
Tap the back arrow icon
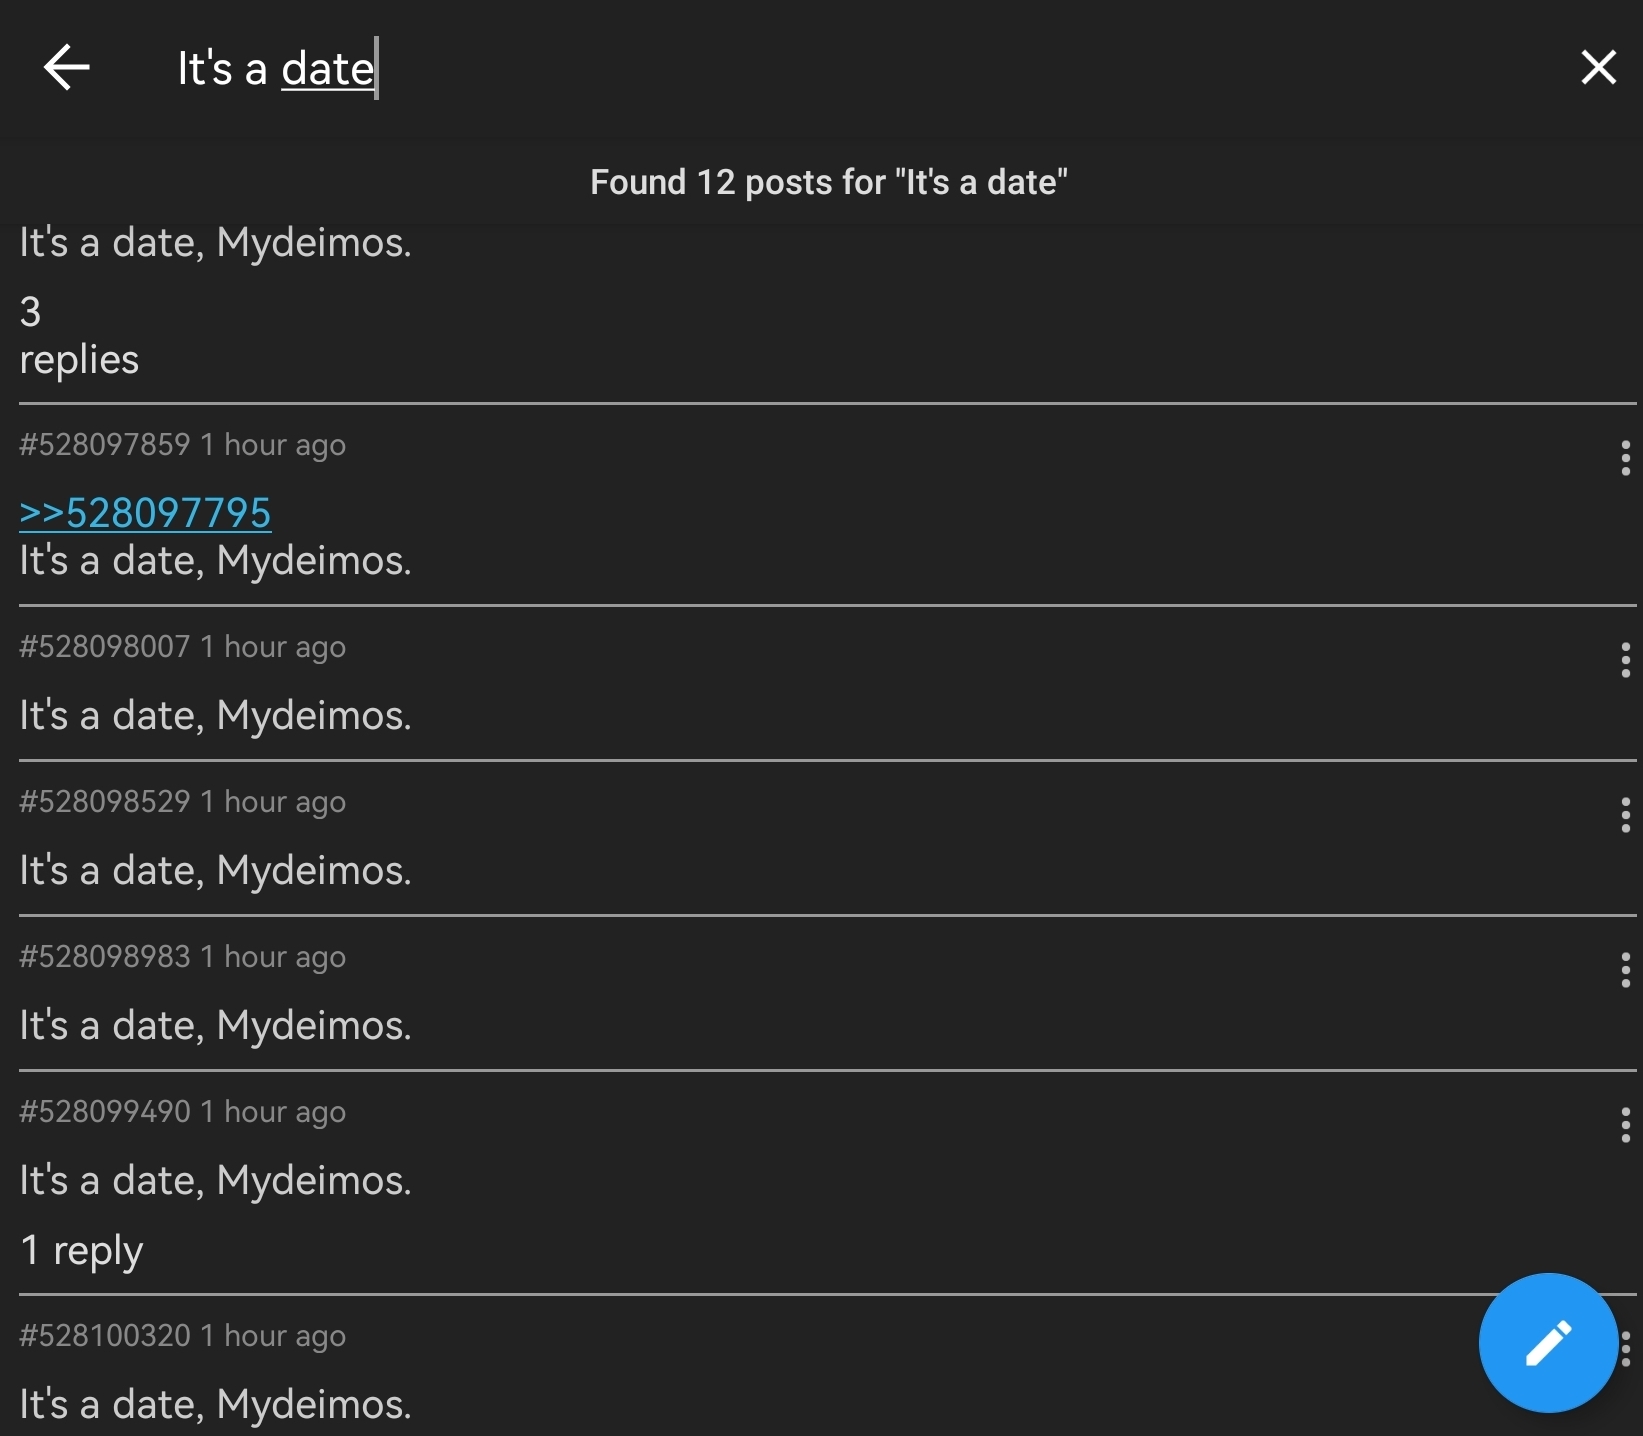click(x=67, y=68)
